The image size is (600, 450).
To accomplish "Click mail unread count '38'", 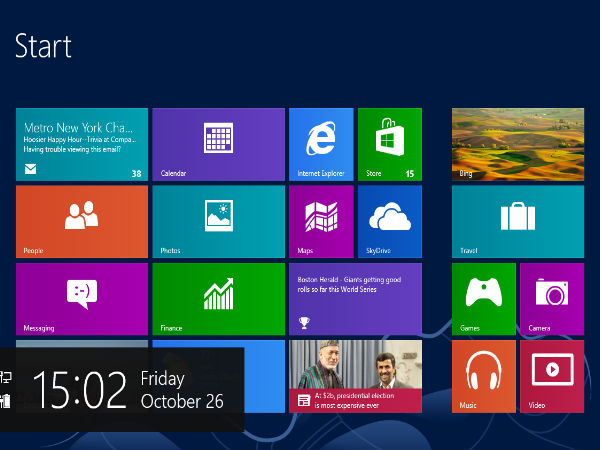I will coord(137,174).
